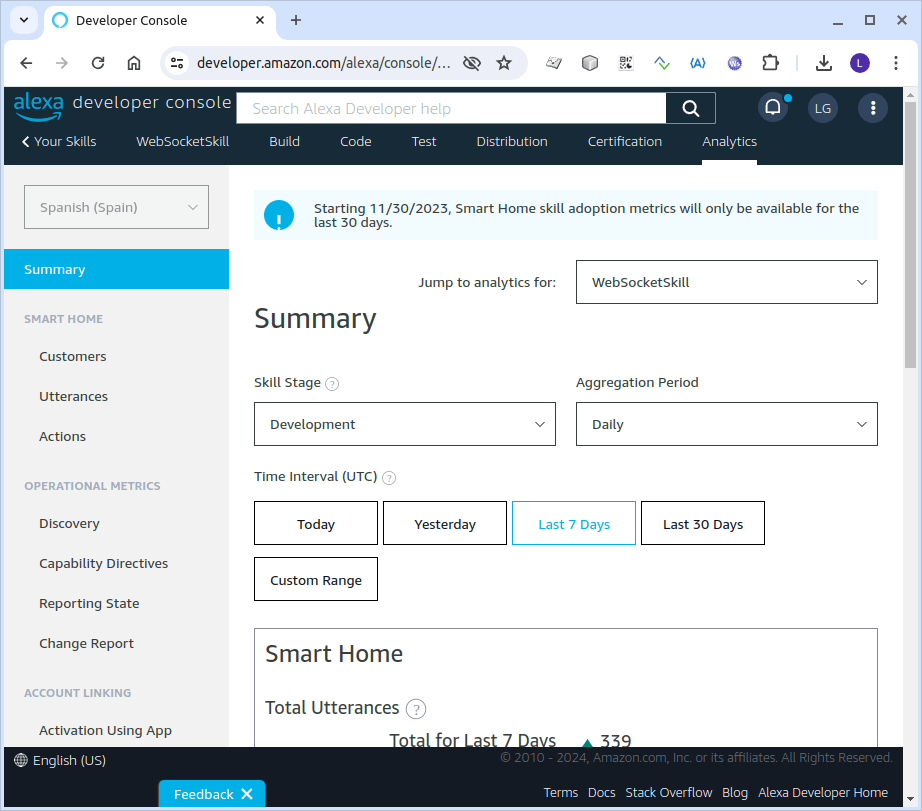Click the Skill Stage help icon
Viewport: 922px width, 811px height.
pyautogui.click(x=332, y=384)
